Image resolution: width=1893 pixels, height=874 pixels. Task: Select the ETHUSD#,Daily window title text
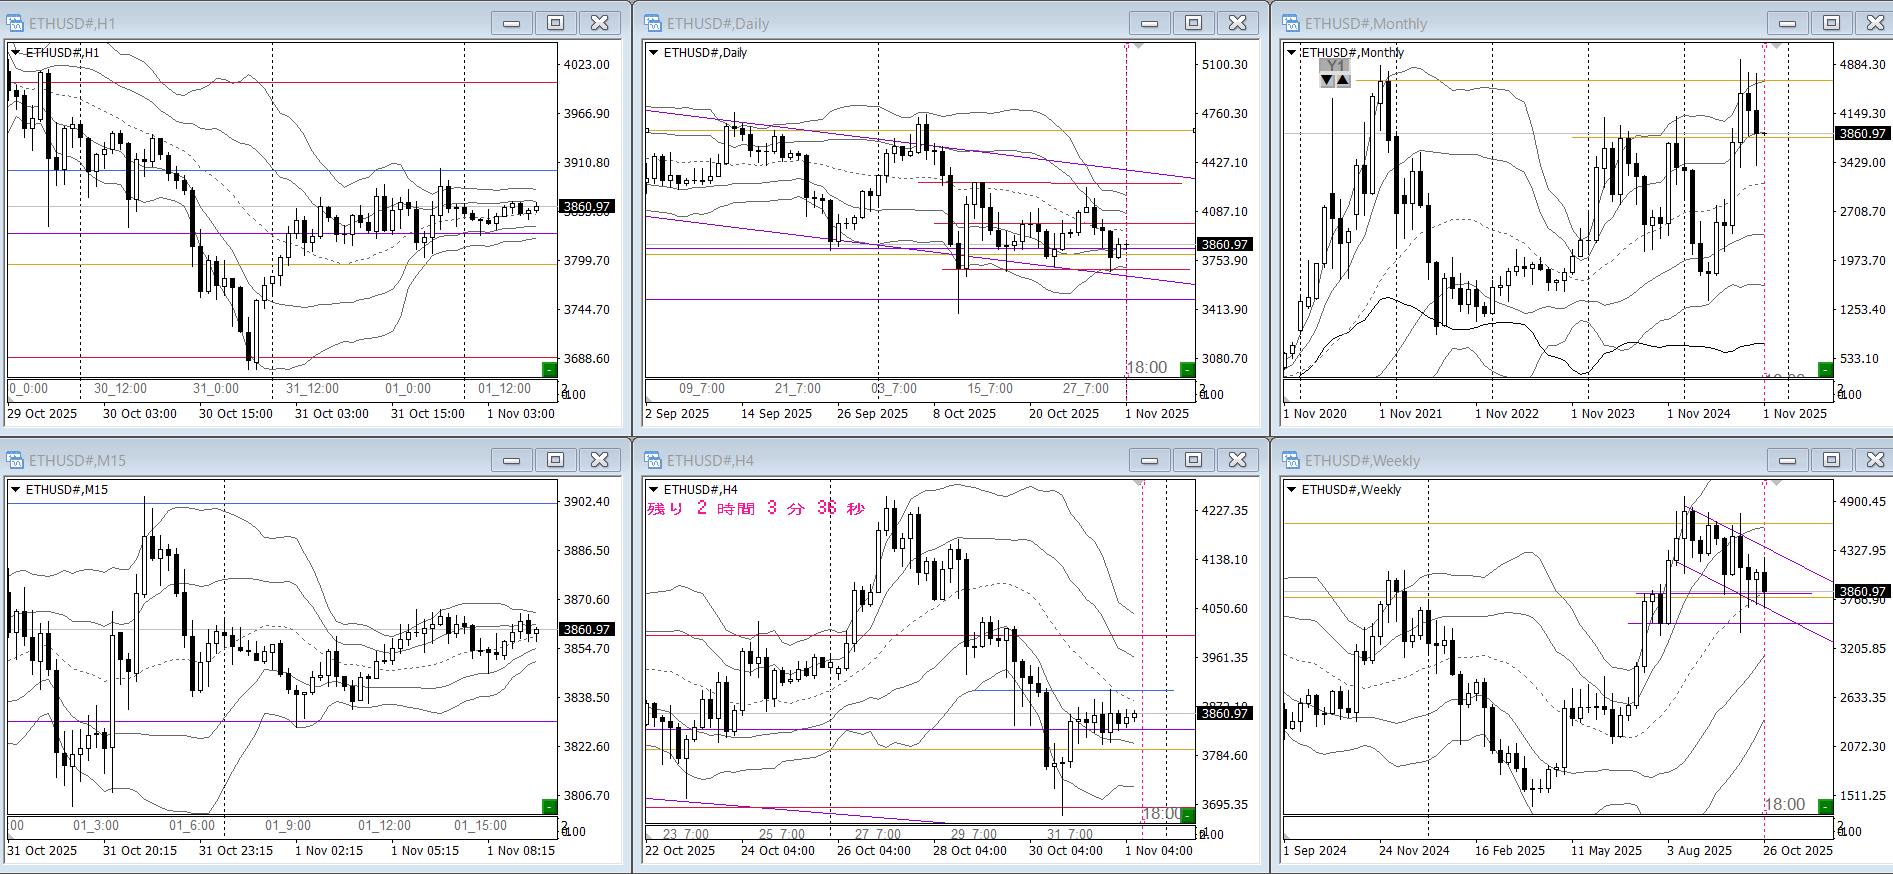717,23
